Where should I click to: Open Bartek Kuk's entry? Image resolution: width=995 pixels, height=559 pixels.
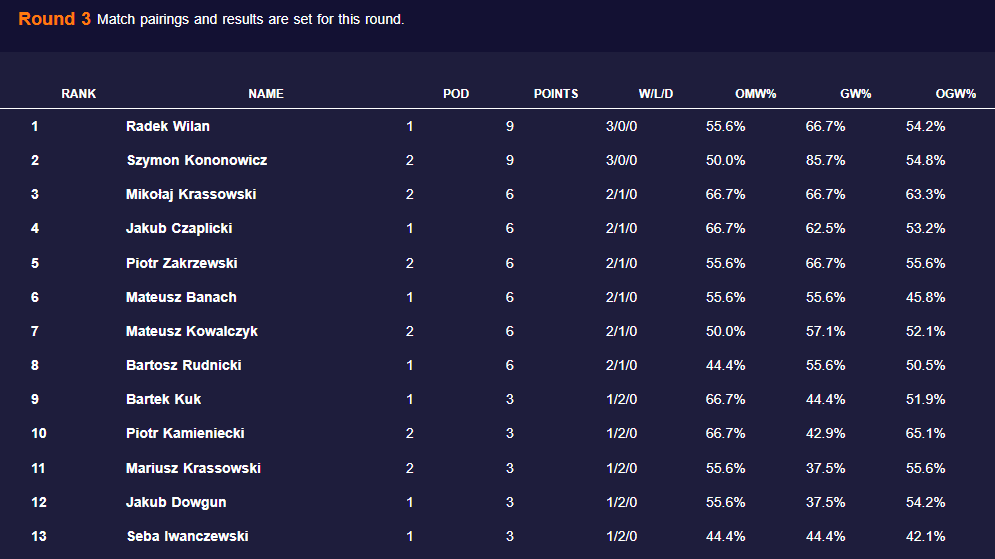[164, 400]
